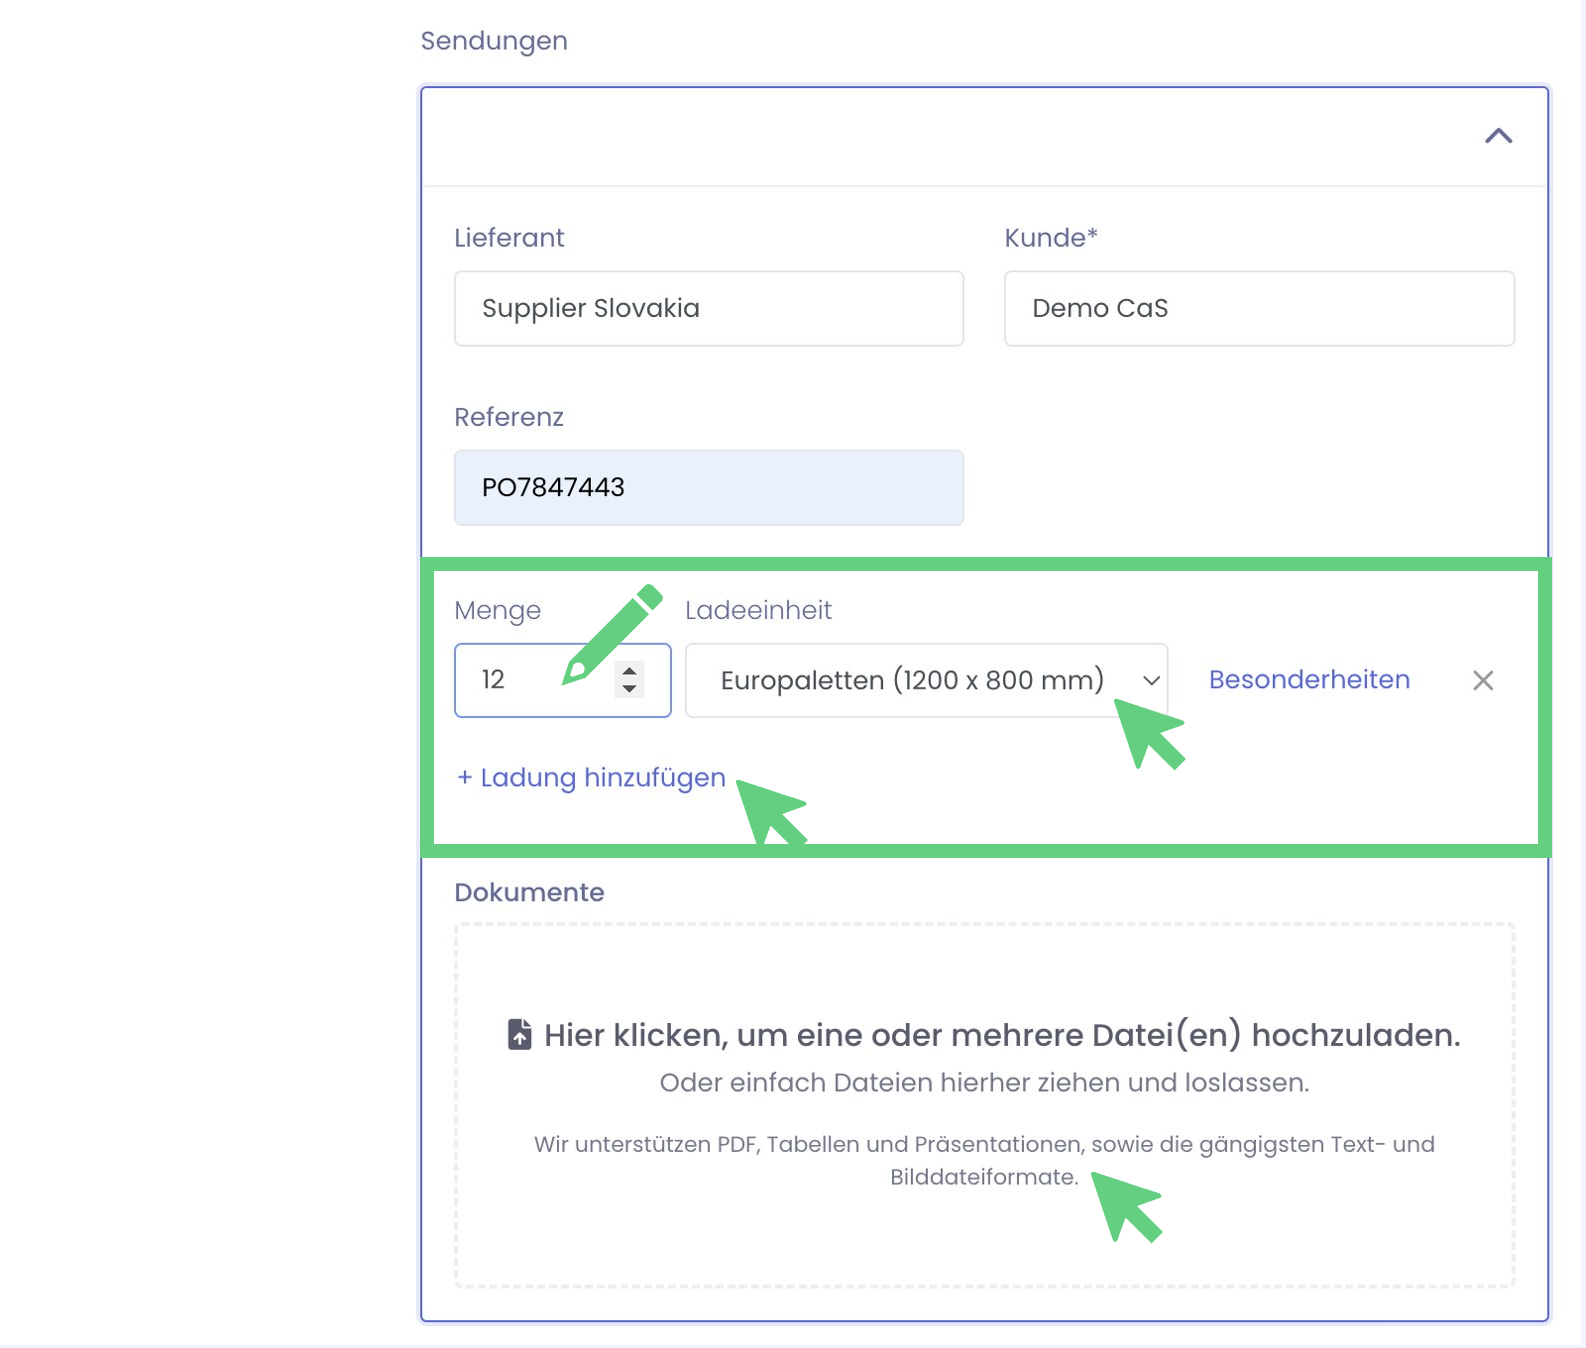Click the 'Hier klicken' upload headline text
1586x1348 pixels.
(1001, 1035)
